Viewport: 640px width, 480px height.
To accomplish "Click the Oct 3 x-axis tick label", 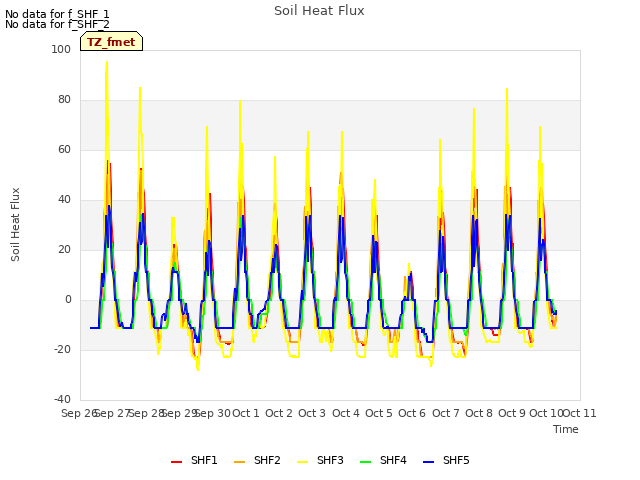I will click(x=312, y=413).
